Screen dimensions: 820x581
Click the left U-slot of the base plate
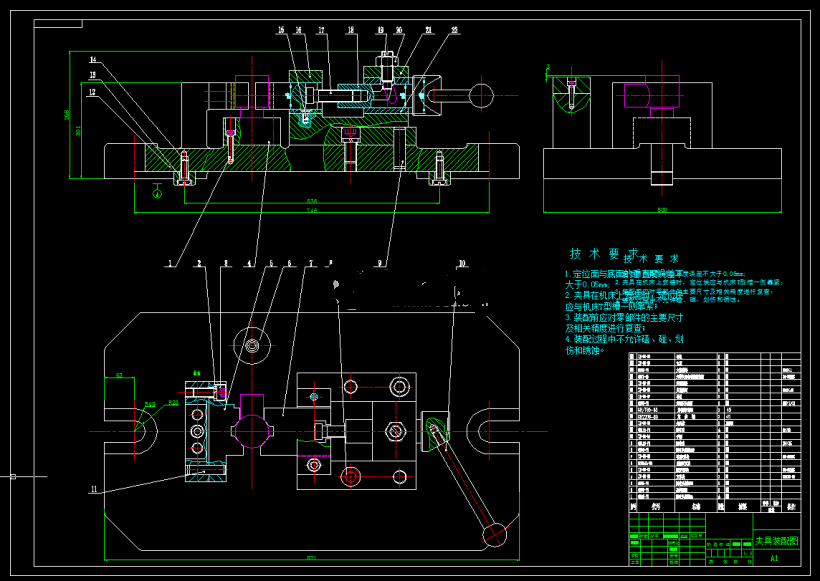(131, 431)
